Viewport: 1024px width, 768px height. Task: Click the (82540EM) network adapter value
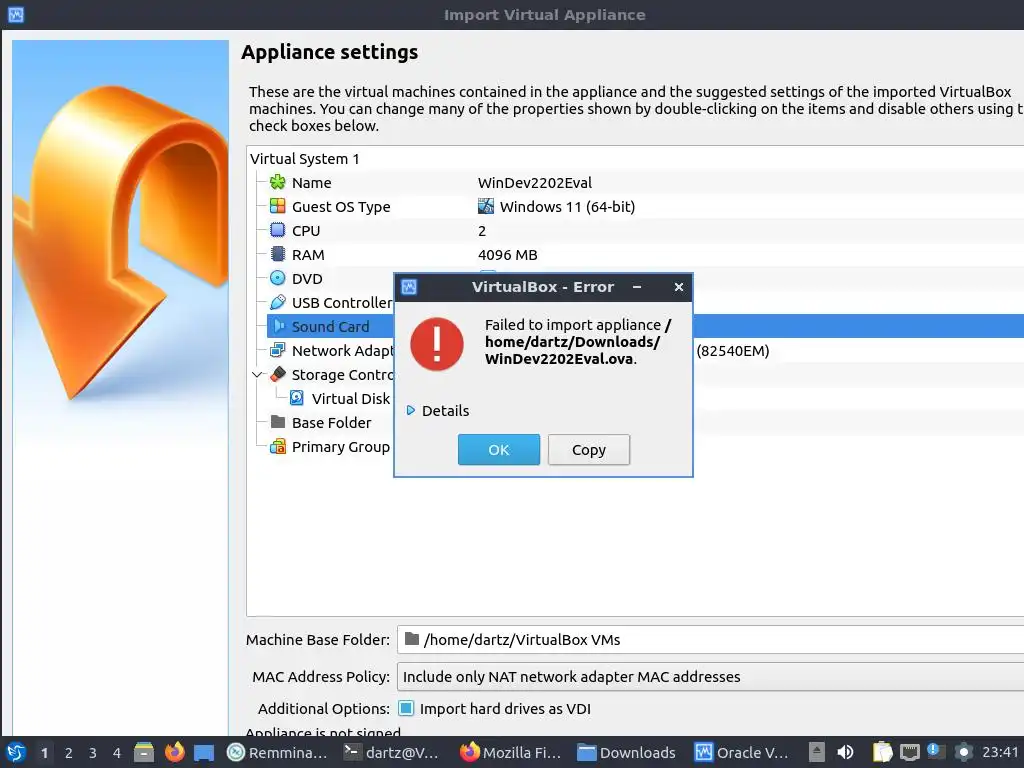pos(733,351)
